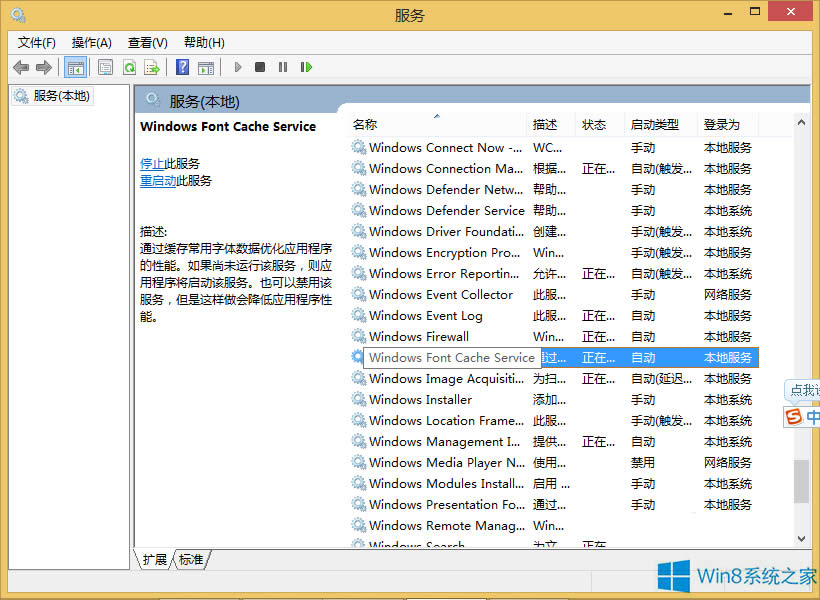Image resolution: width=820 pixels, height=600 pixels.
Task: Stop the service with the black square icon
Action: pos(259,67)
